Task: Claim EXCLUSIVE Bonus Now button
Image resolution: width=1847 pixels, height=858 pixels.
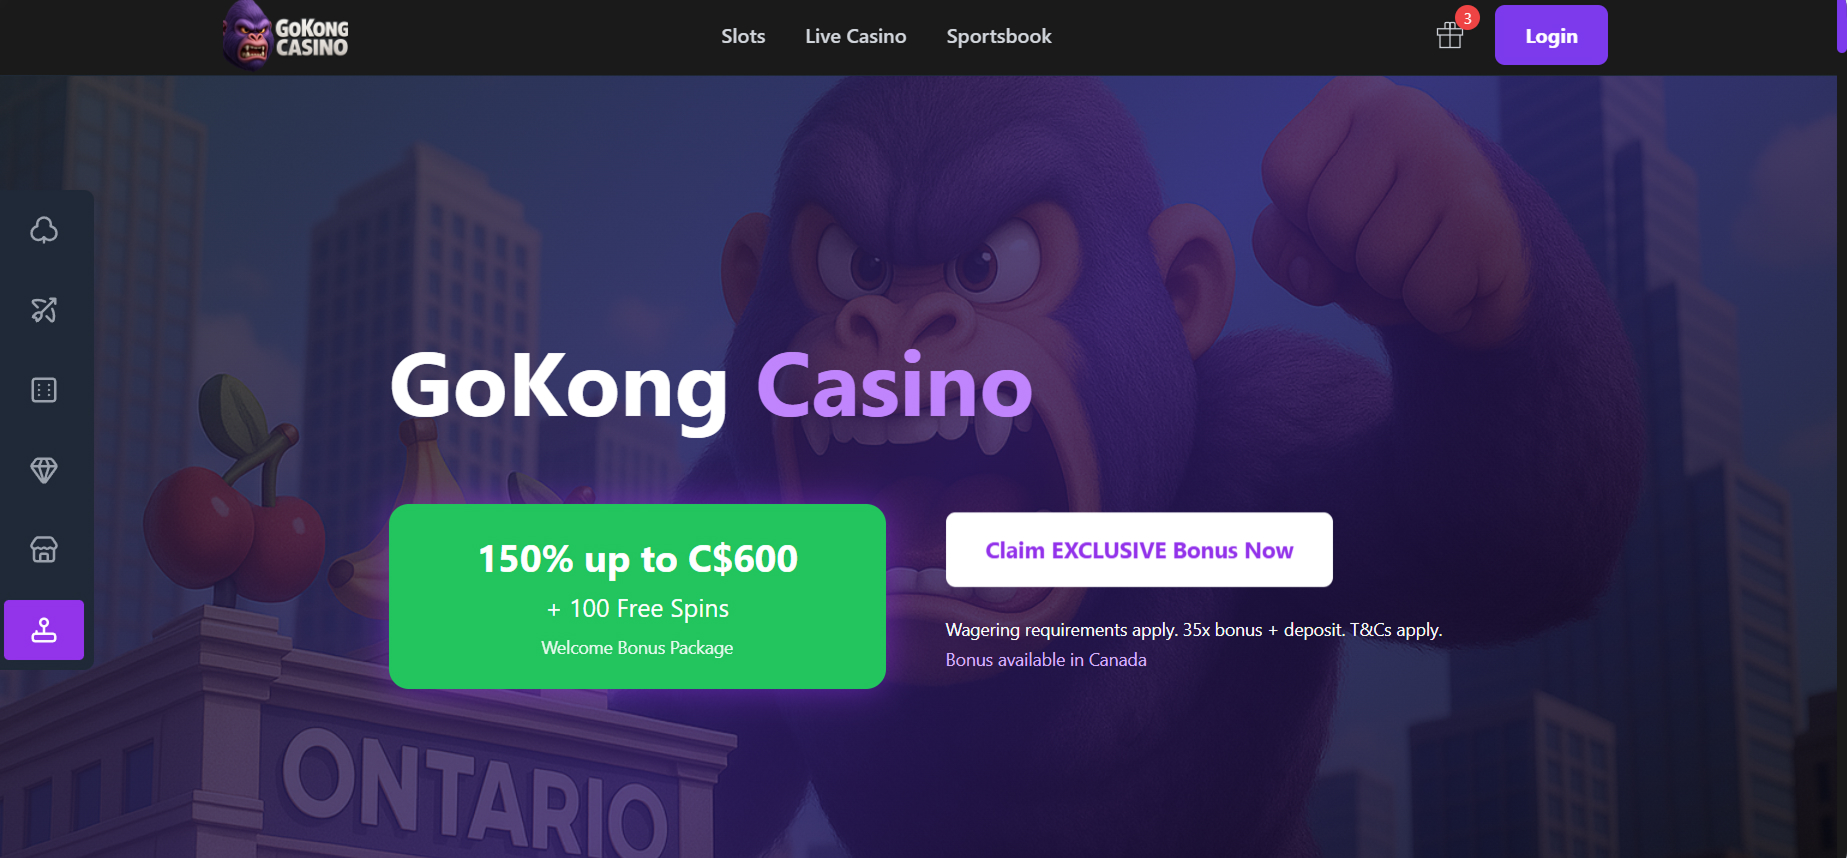Action: click(x=1139, y=550)
